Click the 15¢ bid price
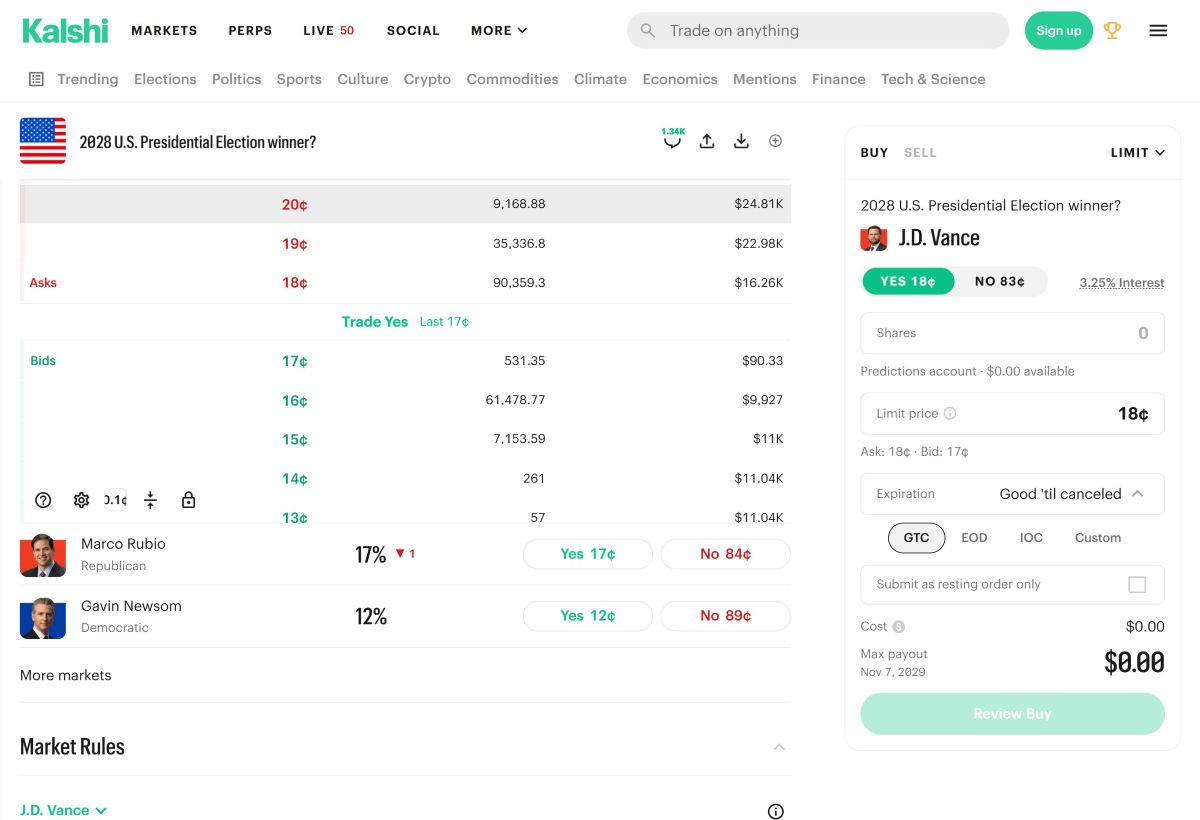Image resolution: width=1200 pixels, height=820 pixels. pyautogui.click(x=295, y=439)
